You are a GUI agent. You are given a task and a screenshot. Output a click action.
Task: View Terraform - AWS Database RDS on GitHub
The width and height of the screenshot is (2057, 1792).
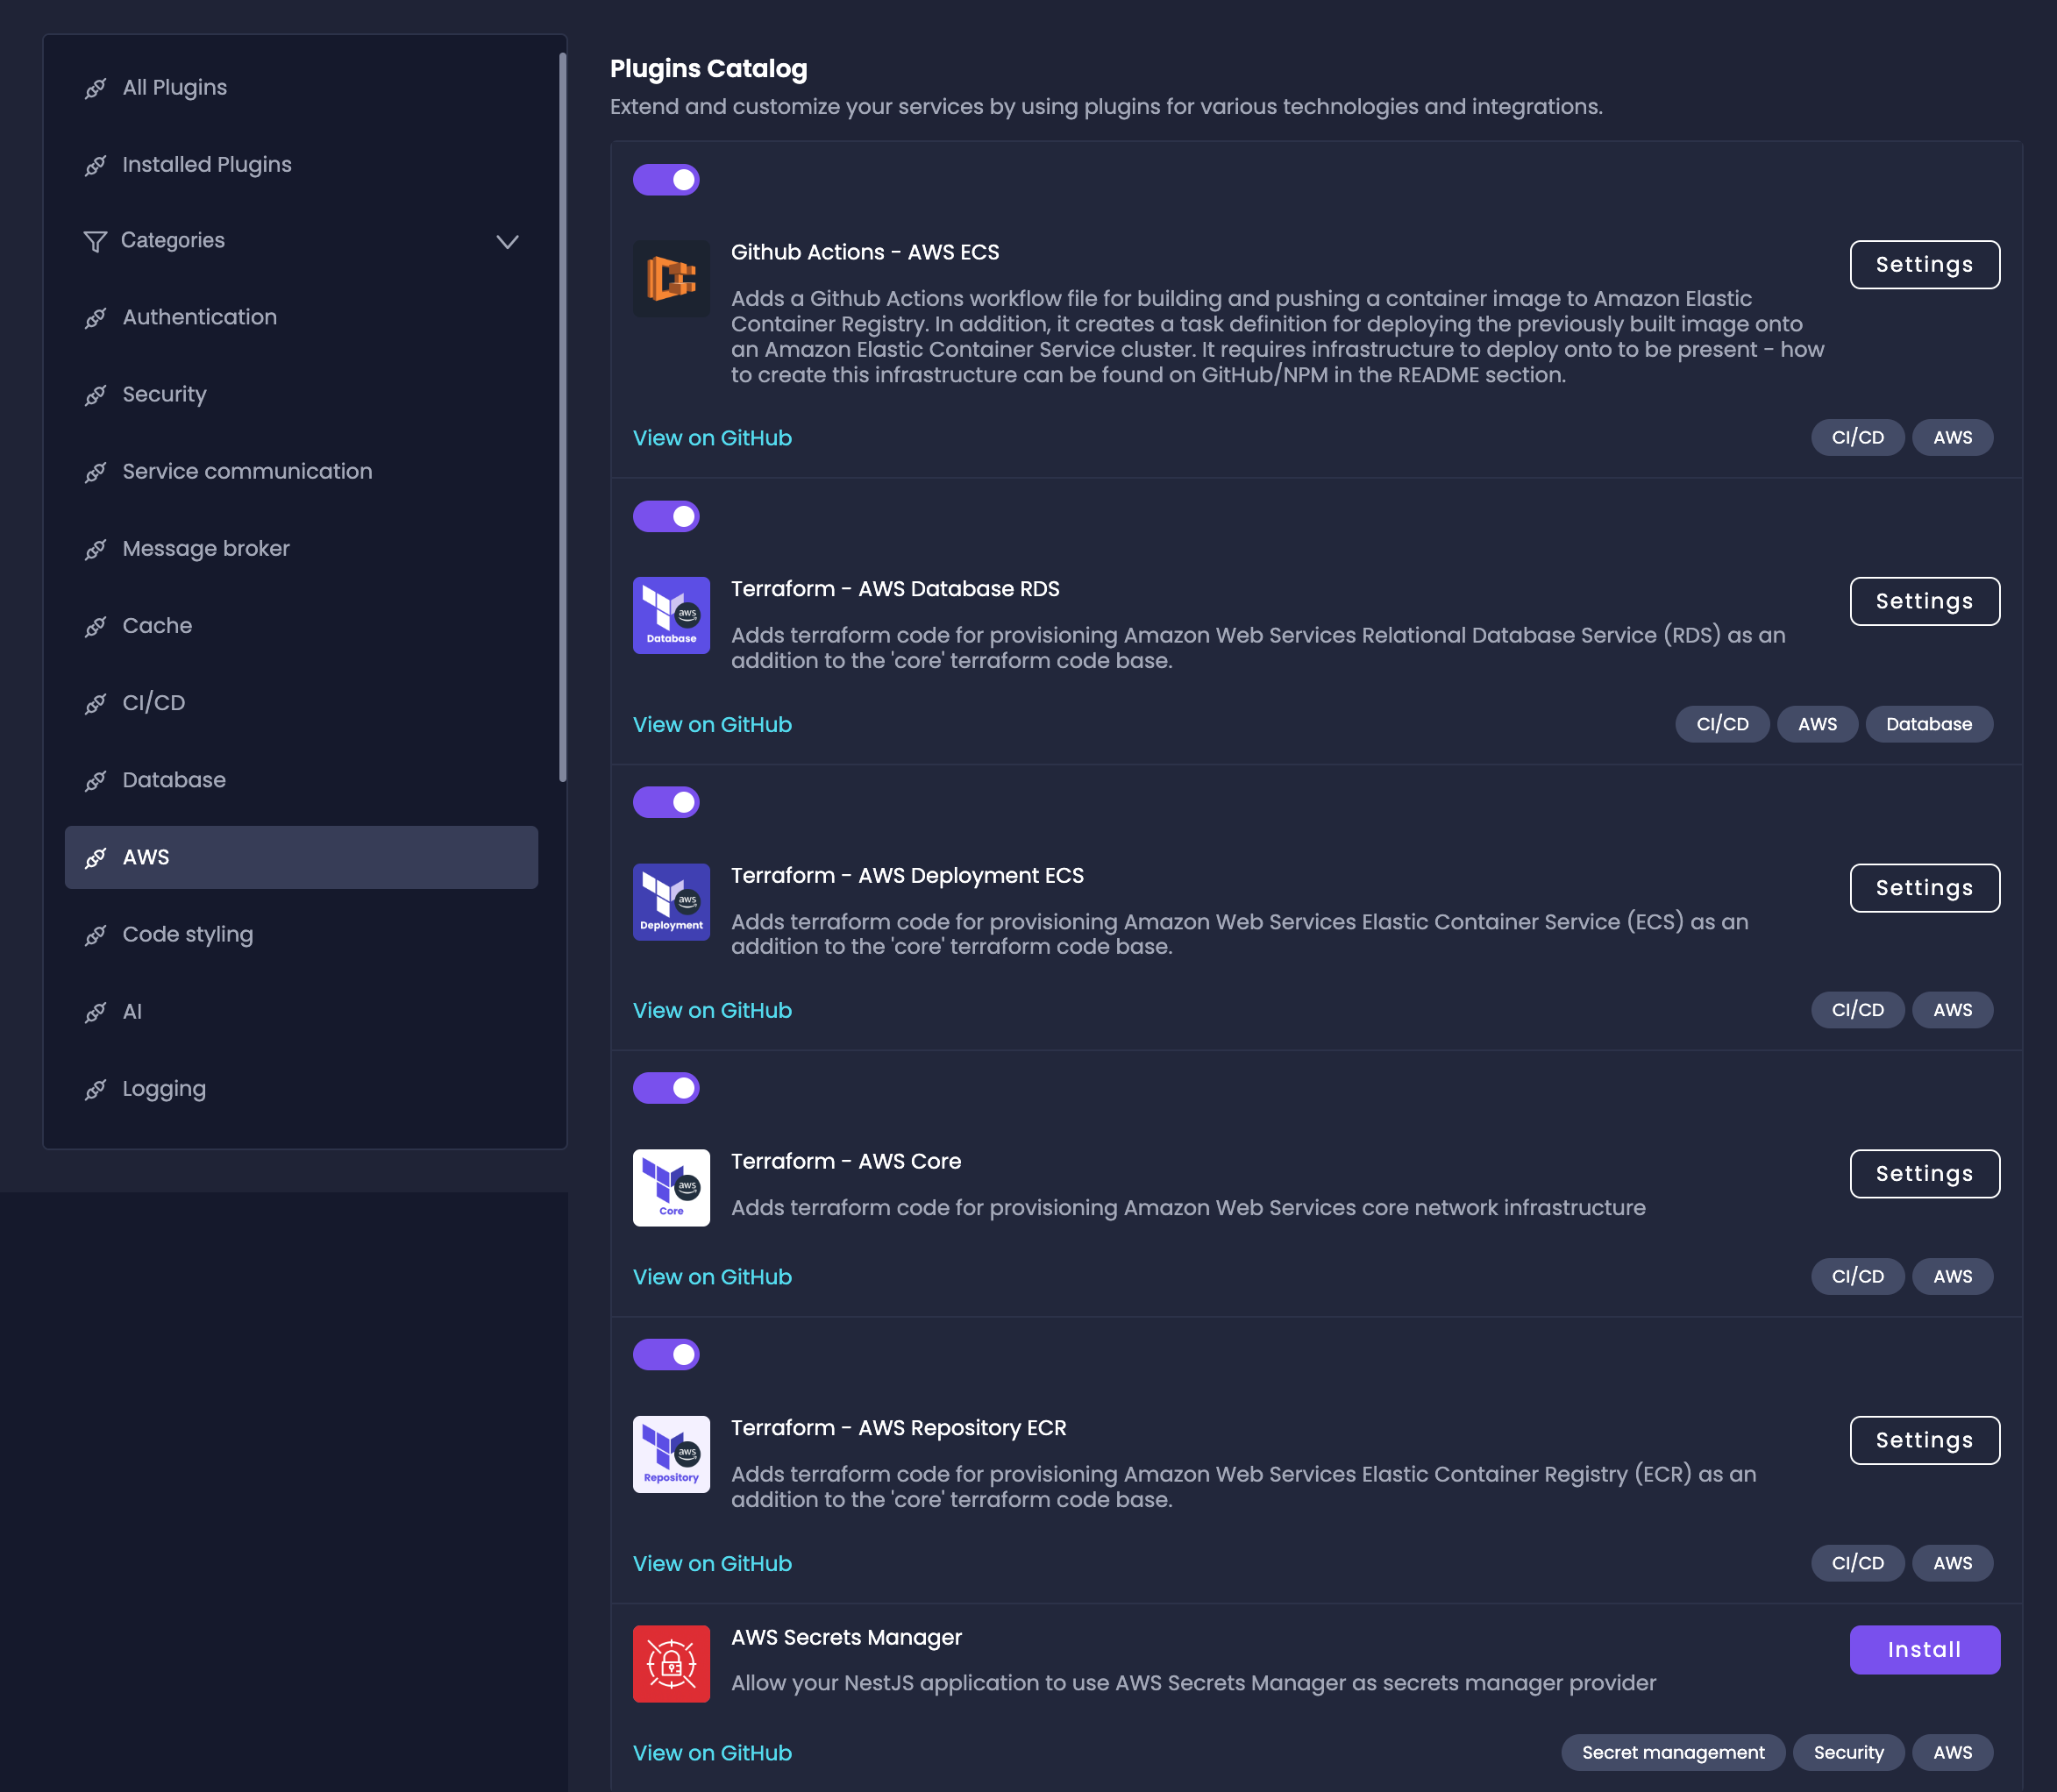tap(712, 724)
